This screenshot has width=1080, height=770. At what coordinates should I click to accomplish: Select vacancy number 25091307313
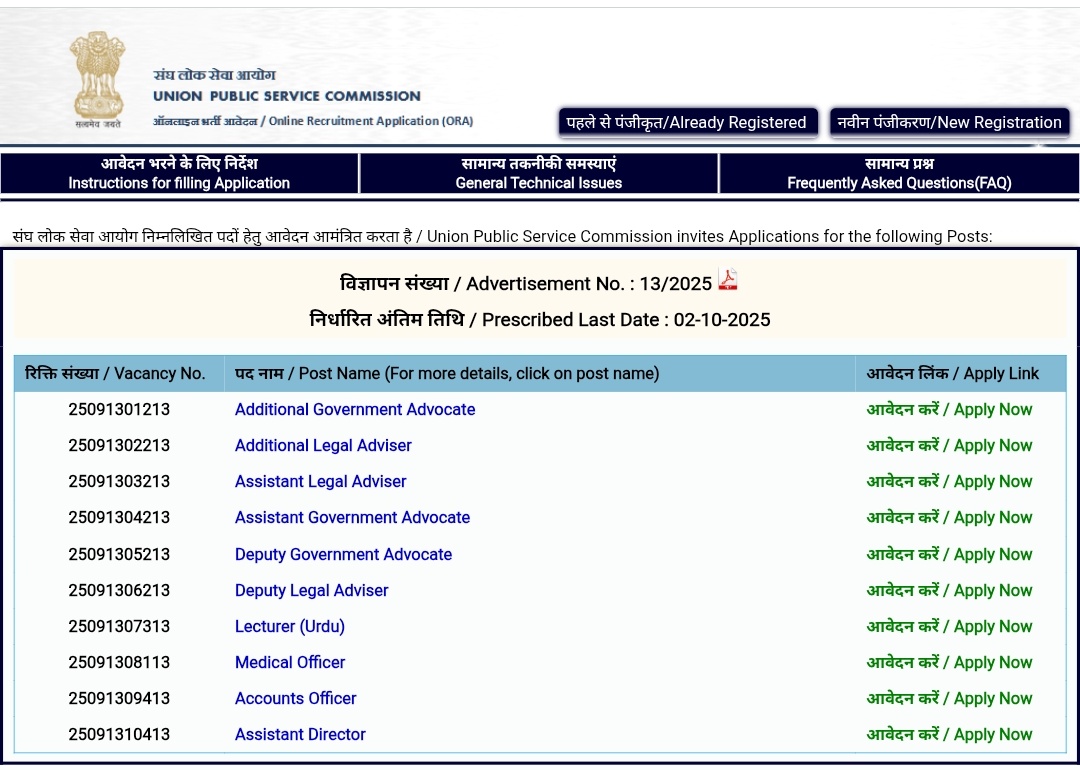coord(118,626)
